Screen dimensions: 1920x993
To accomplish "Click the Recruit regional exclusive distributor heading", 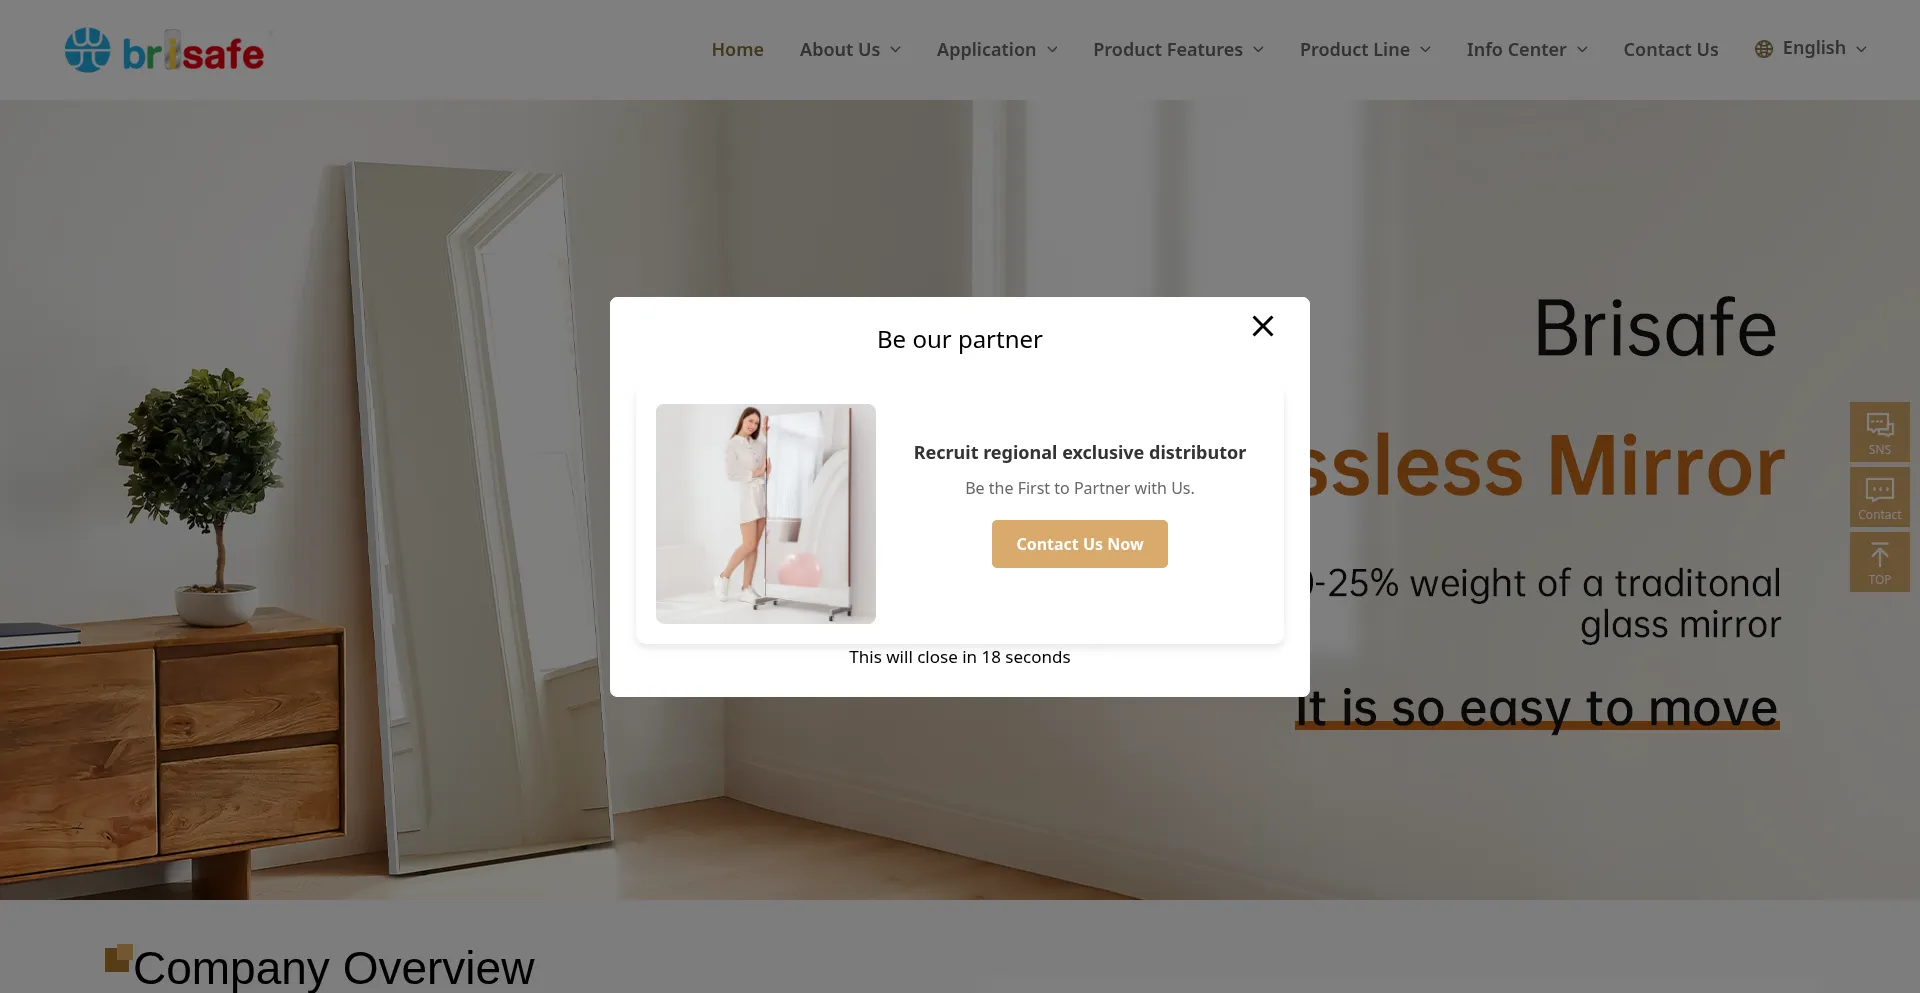I will click(1080, 452).
